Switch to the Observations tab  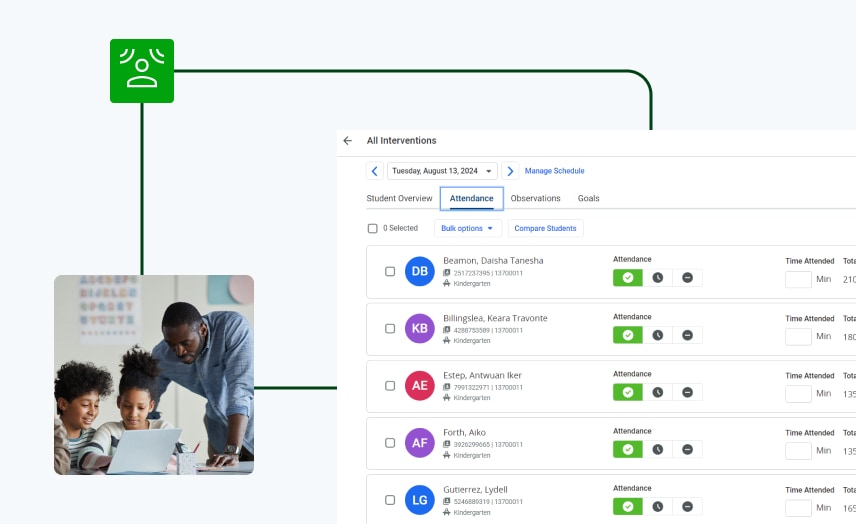tap(536, 198)
